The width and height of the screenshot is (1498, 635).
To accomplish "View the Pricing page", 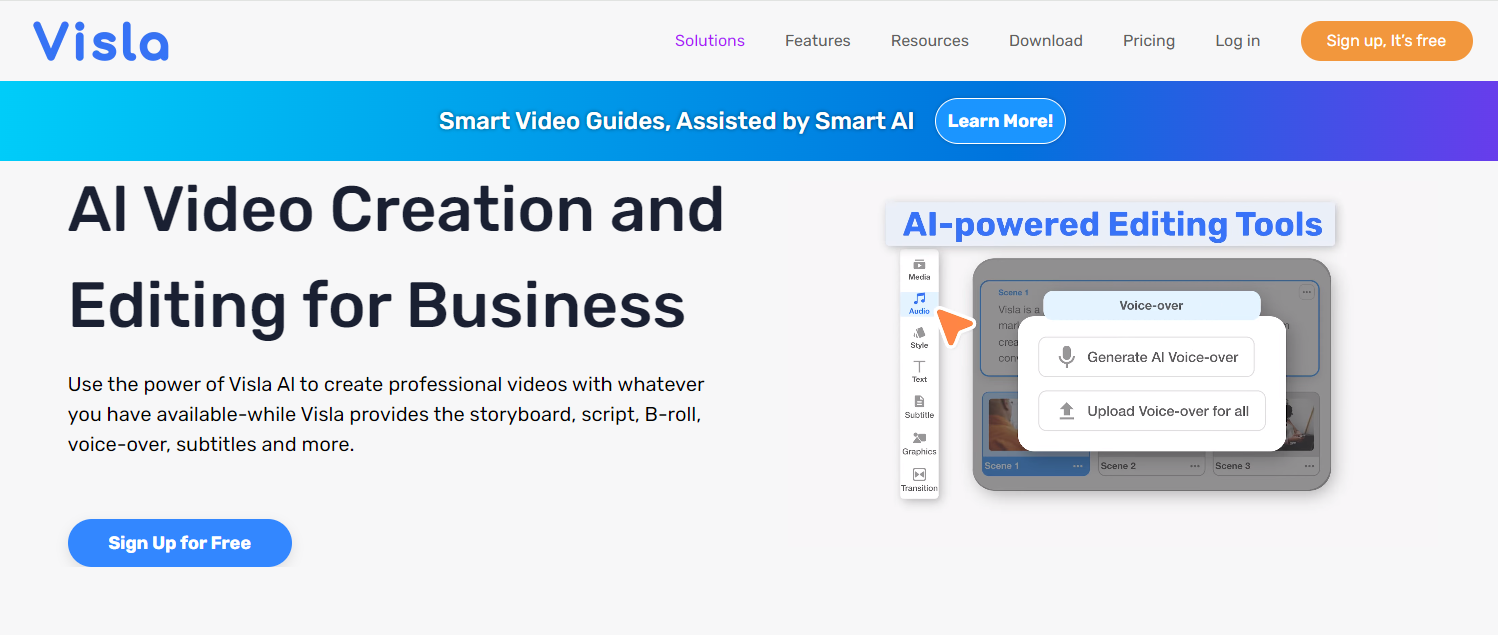I will click(x=1149, y=41).
